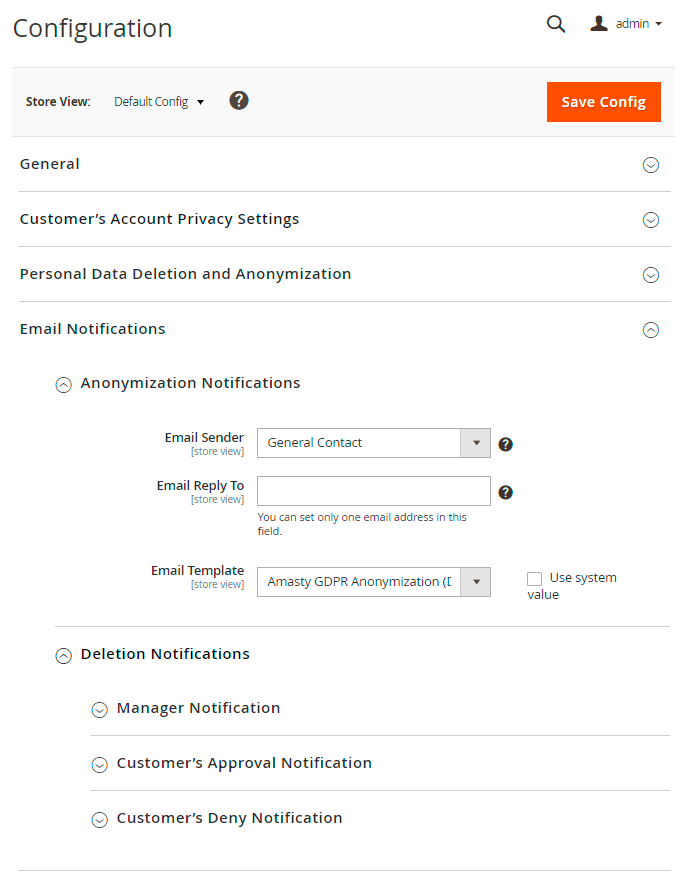The image size is (683, 883).
Task: Click the Email Reply To text field
Action: 373,491
